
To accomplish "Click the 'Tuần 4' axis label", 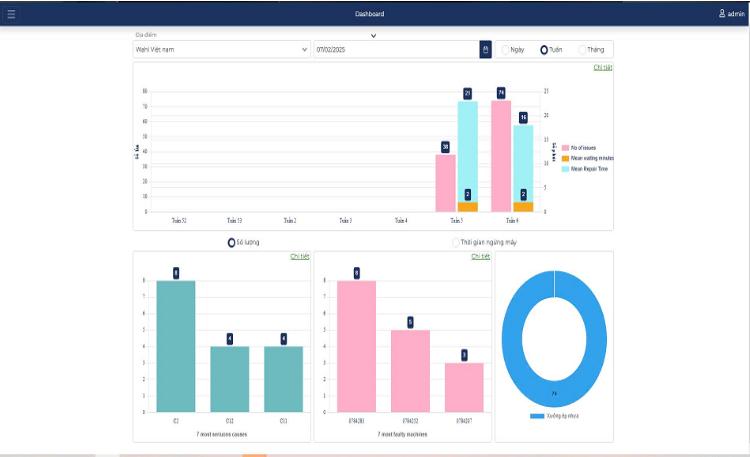I will pos(401,221).
